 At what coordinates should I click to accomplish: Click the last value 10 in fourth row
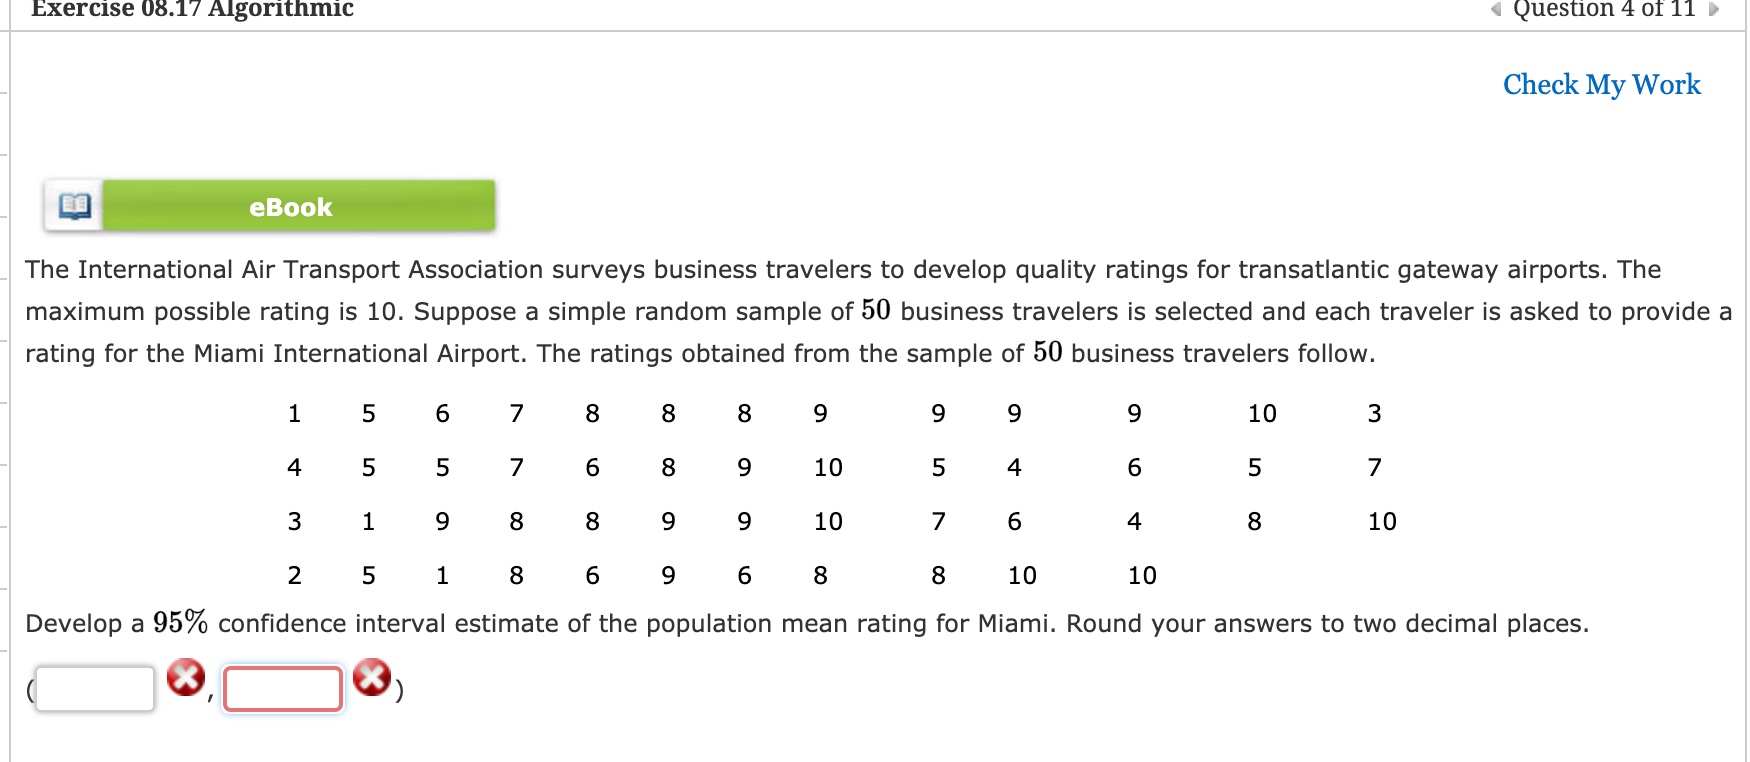click(x=1142, y=576)
